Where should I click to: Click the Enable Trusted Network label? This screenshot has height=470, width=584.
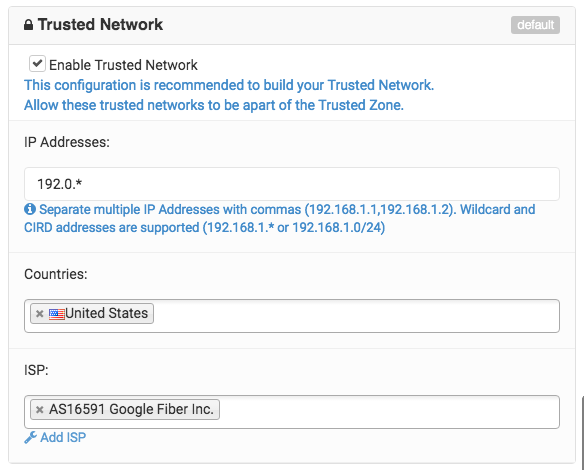pyautogui.click(x=123, y=65)
